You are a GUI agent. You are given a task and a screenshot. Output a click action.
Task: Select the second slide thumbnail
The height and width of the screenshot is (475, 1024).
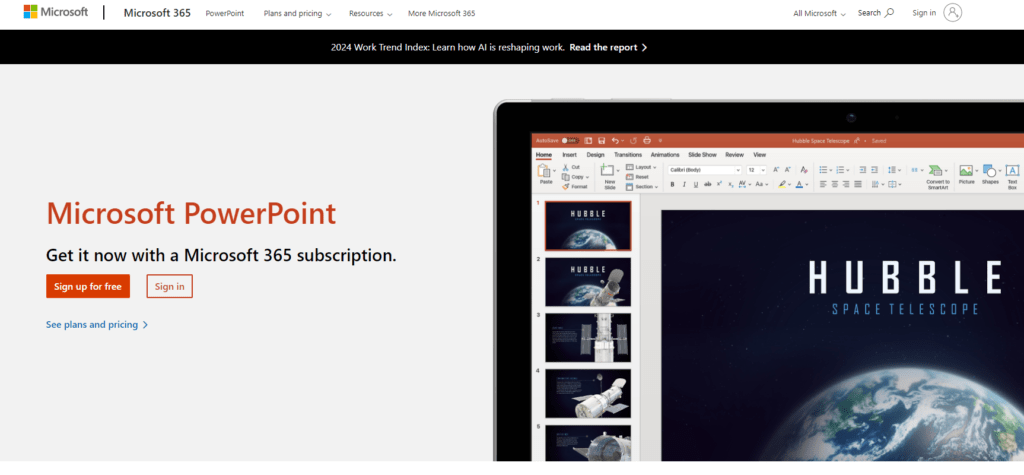[x=588, y=281]
